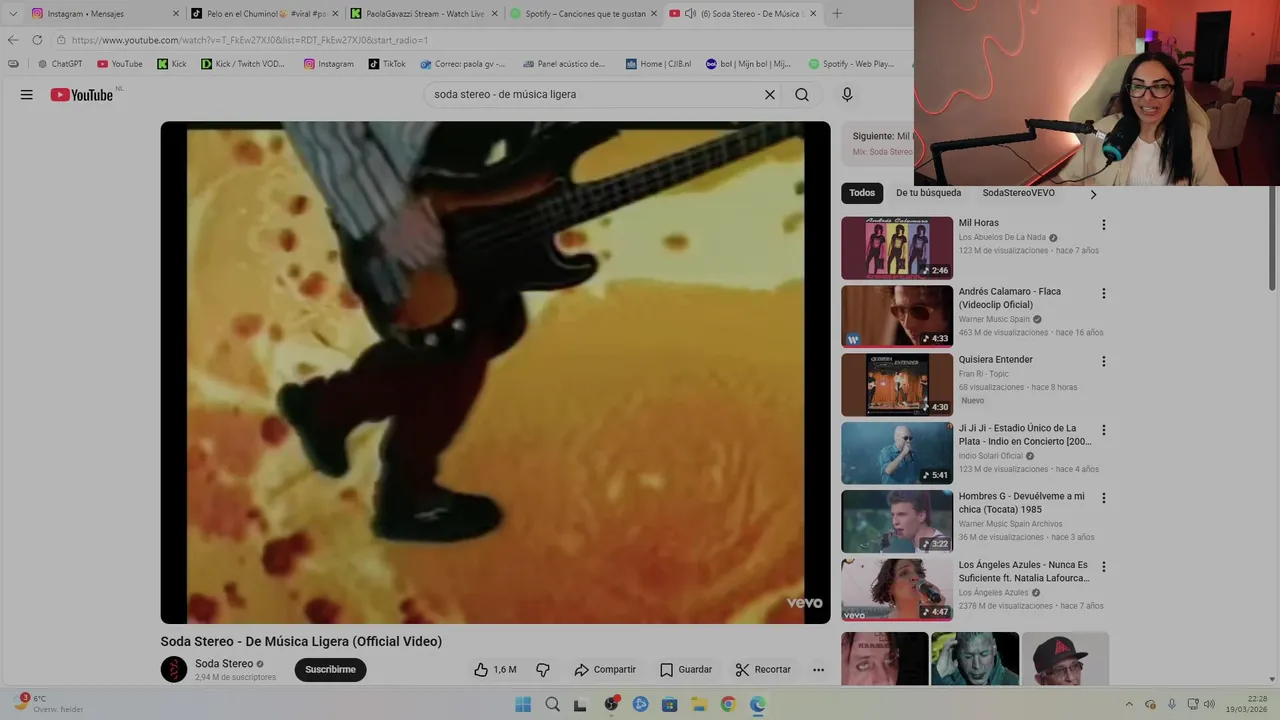This screenshot has height=720, width=1280.
Task: Switch to Pelo en el Chumino TikTok tab
Action: [265, 14]
